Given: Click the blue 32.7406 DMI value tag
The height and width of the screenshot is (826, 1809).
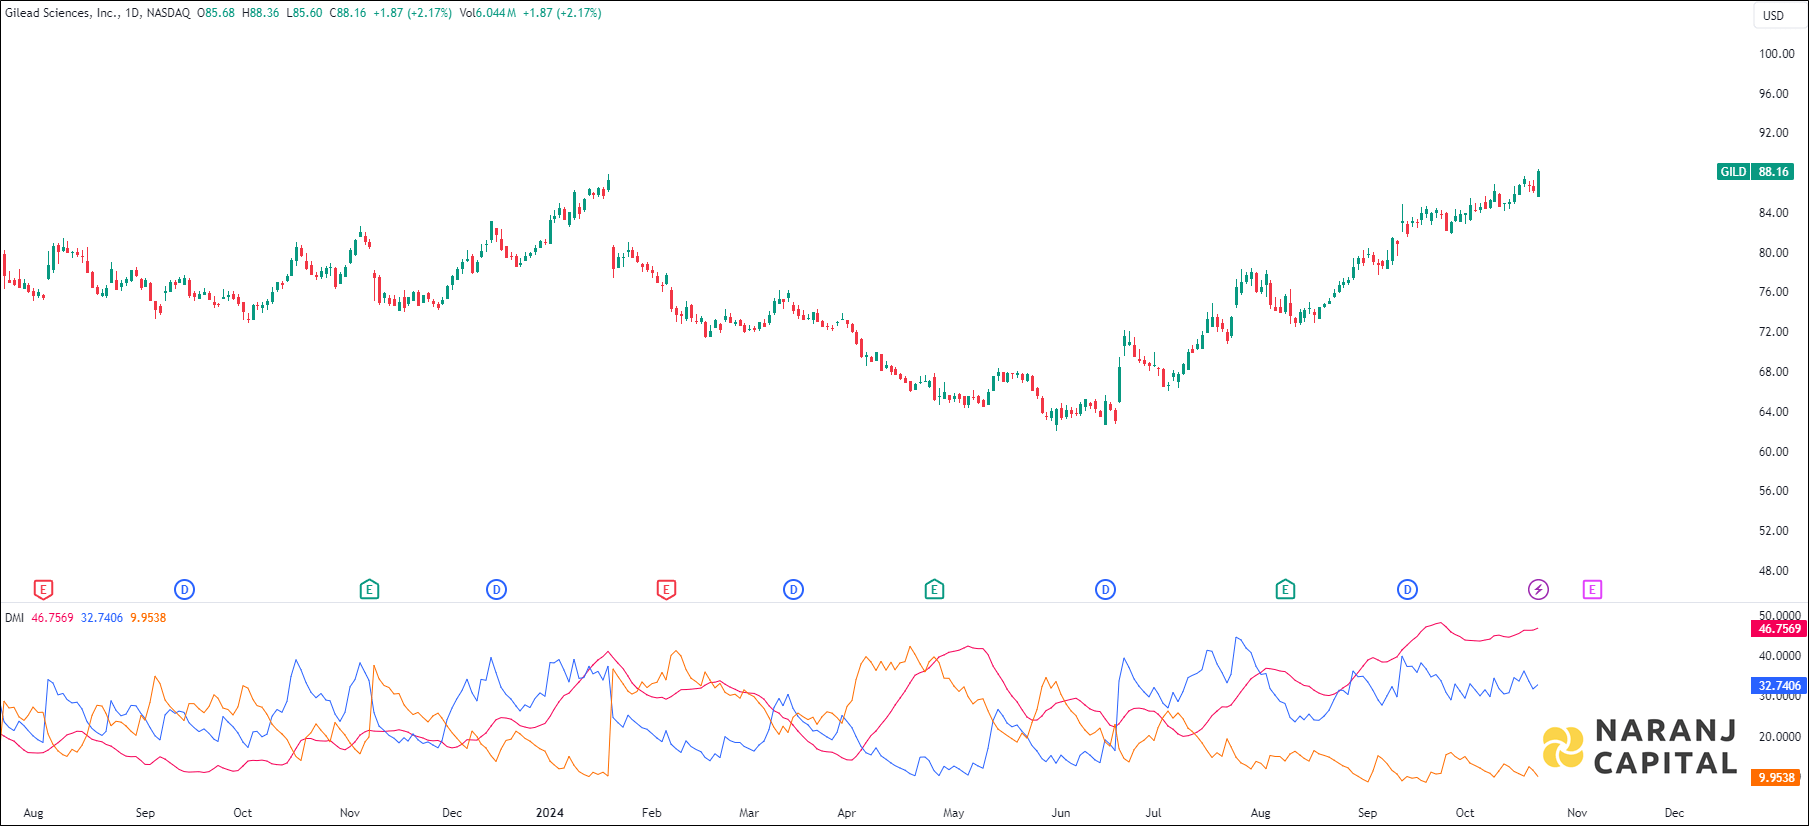Looking at the screenshot, I should [1779, 686].
